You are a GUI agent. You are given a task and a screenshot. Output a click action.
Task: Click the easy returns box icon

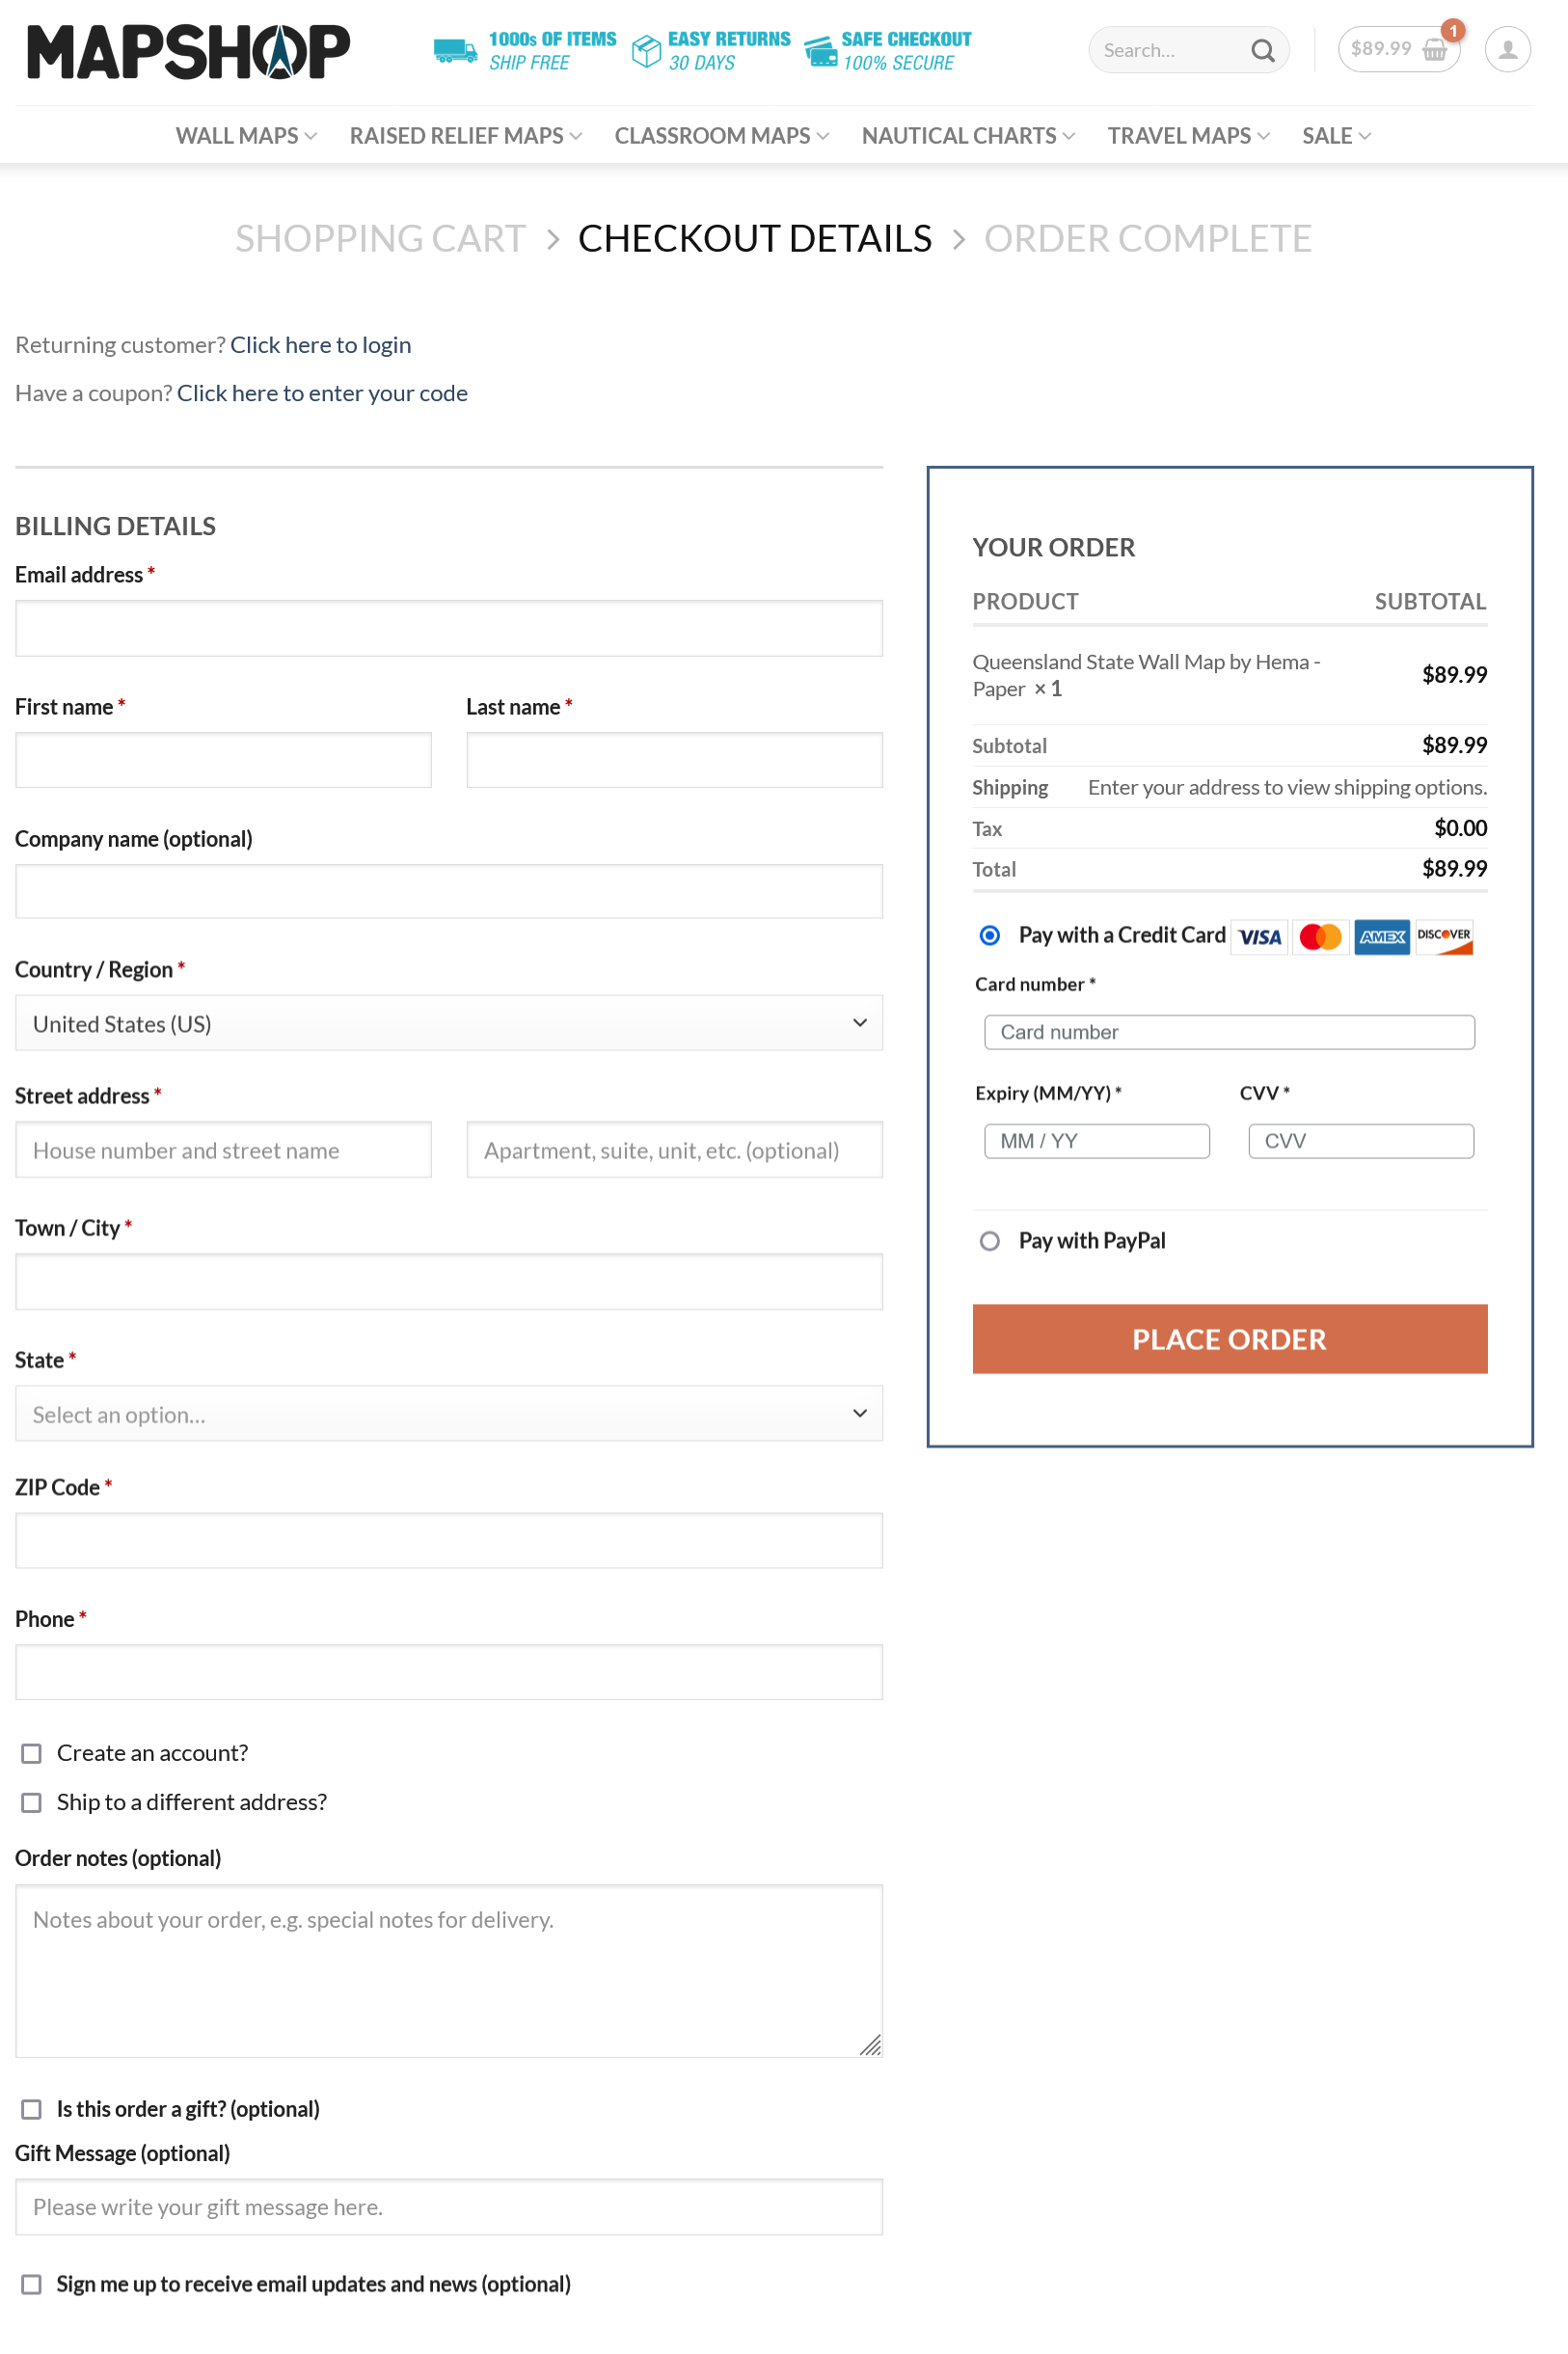coord(646,51)
